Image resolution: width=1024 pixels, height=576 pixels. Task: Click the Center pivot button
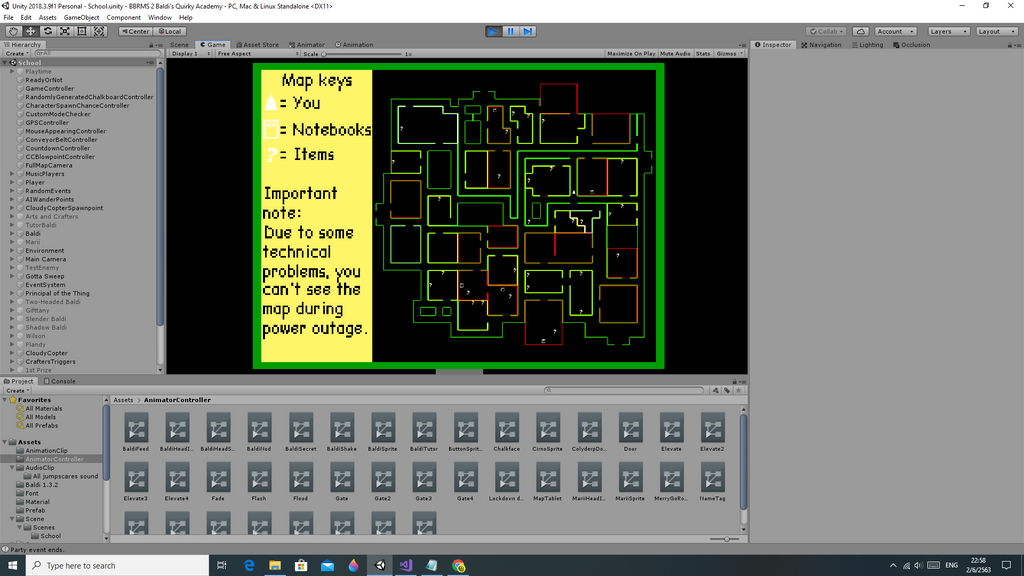tap(135, 31)
